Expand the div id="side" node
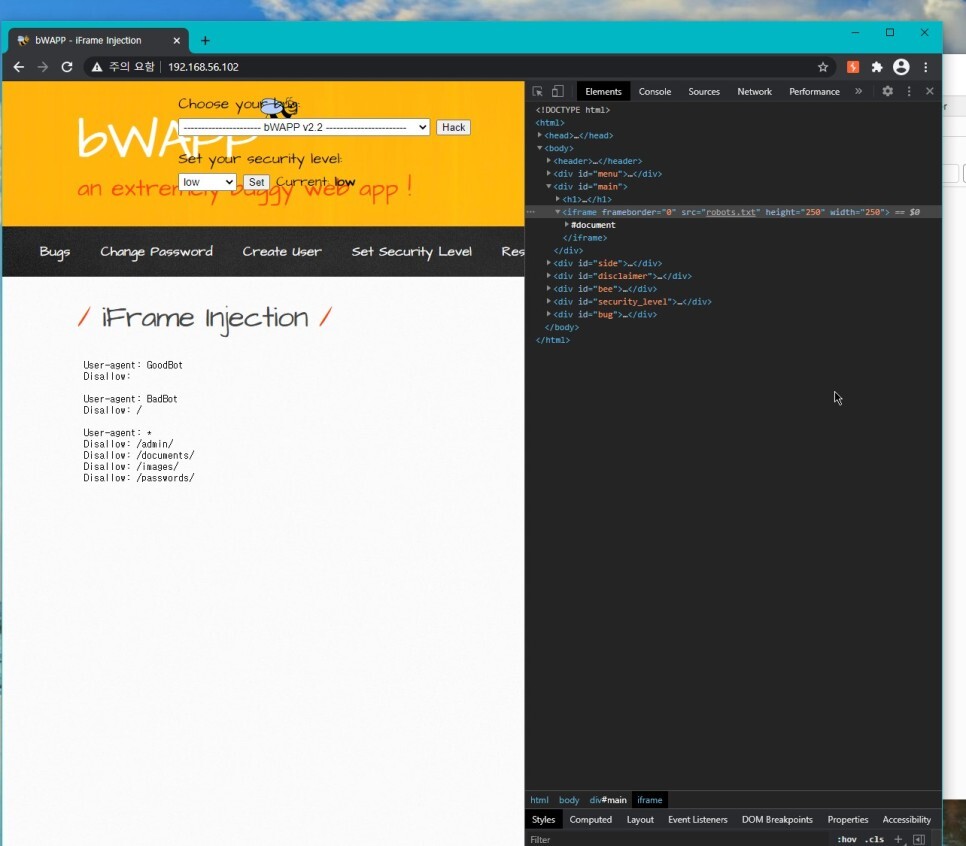This screenshot has height=846, width=966. pos(549,262)
